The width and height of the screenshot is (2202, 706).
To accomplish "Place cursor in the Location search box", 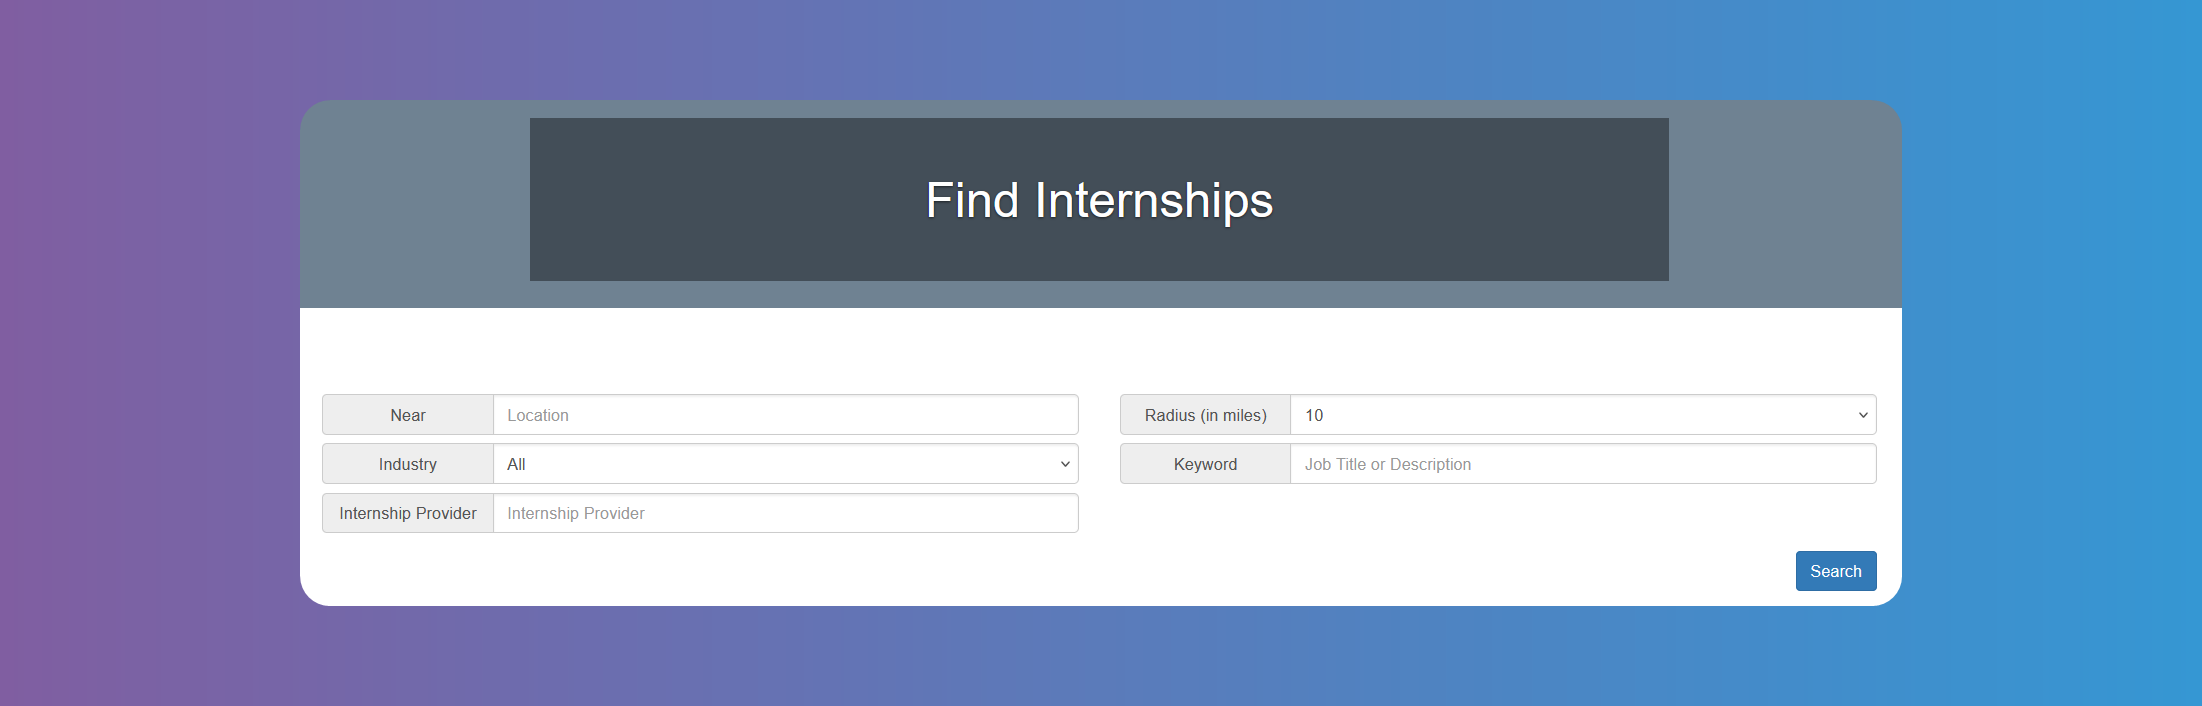I will [785, 414].
